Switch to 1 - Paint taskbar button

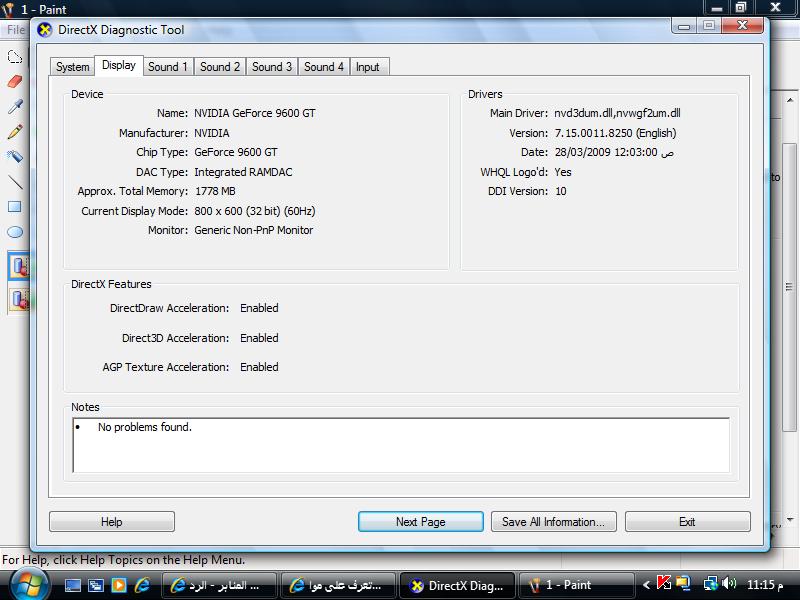point(577,585)
